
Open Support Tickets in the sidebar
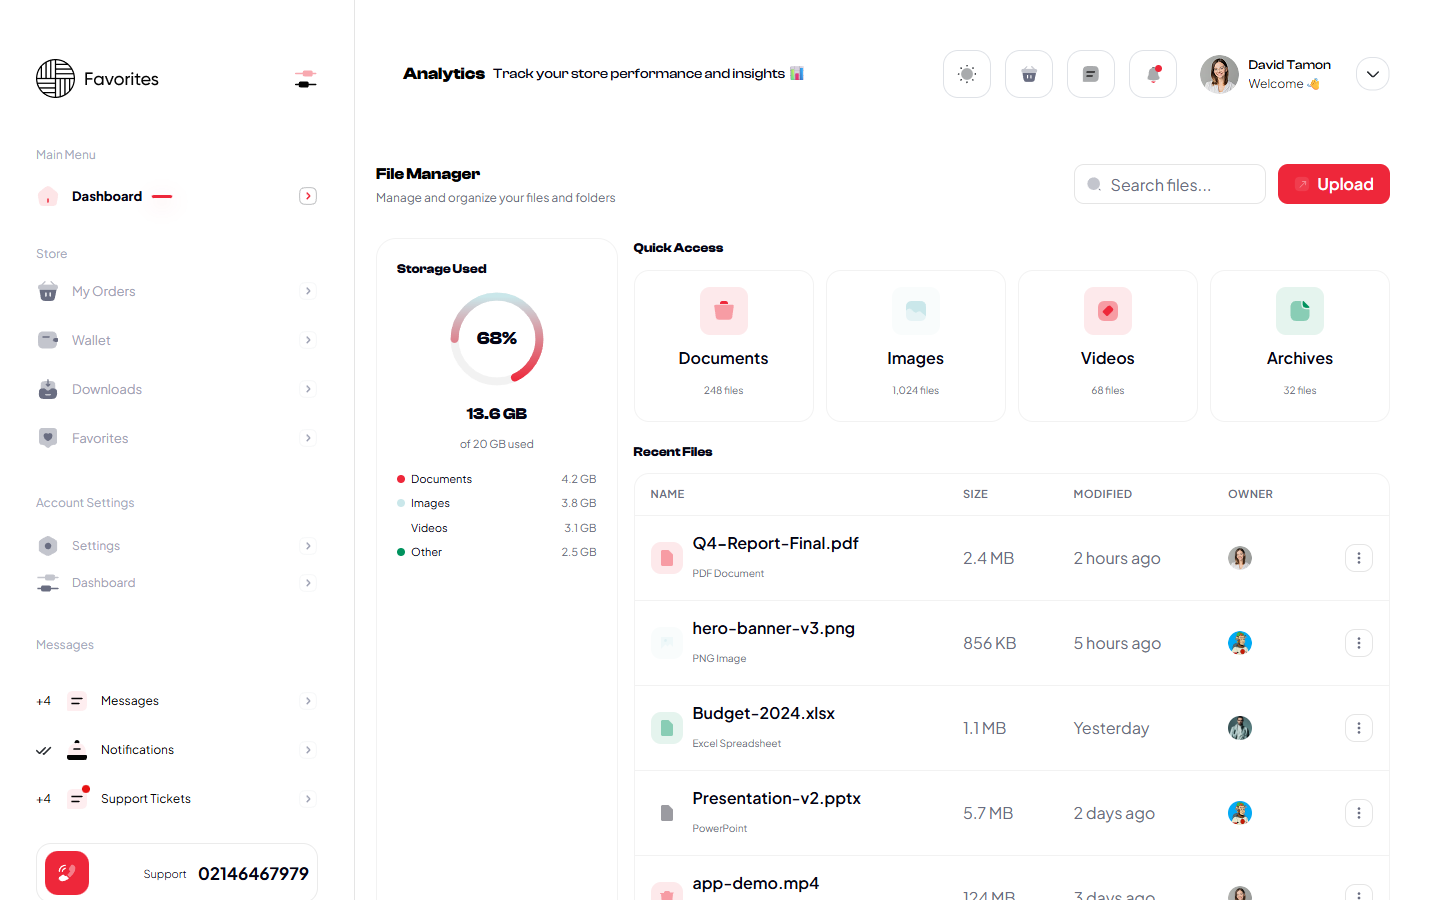(145, 798)
